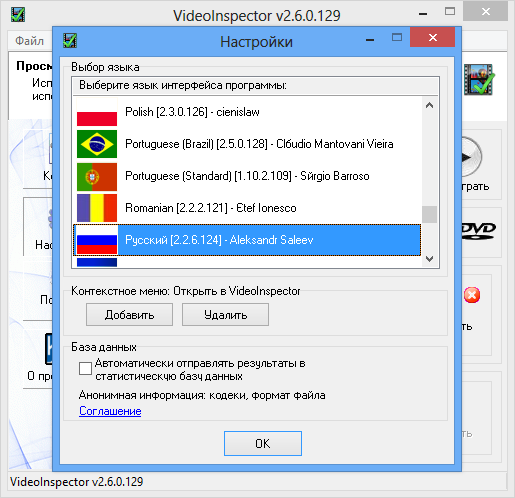Click the language list scrollbar thumb
Image resolution: width=515 pixels, height=498 pixels.
point(429,214)
